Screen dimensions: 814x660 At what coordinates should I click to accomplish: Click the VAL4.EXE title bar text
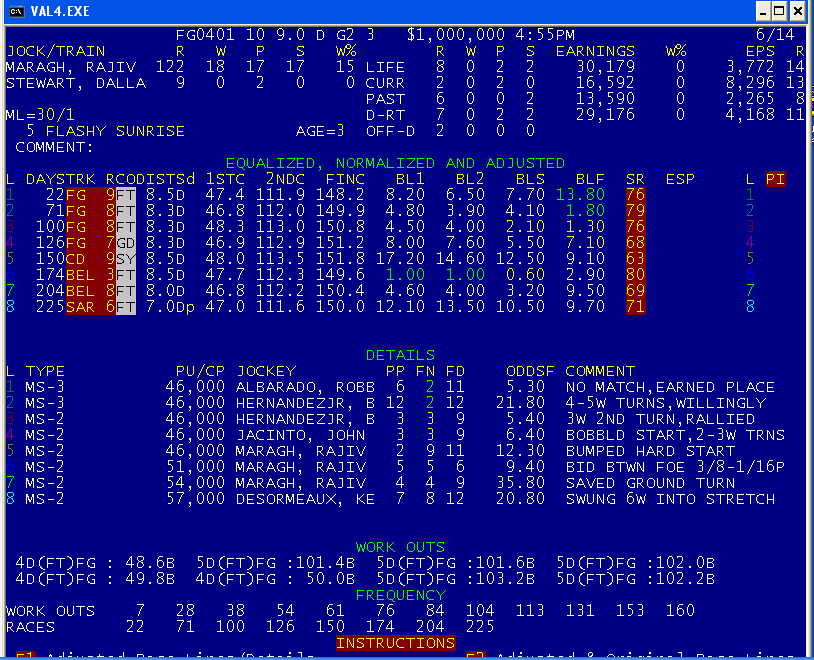click(60, 11)
